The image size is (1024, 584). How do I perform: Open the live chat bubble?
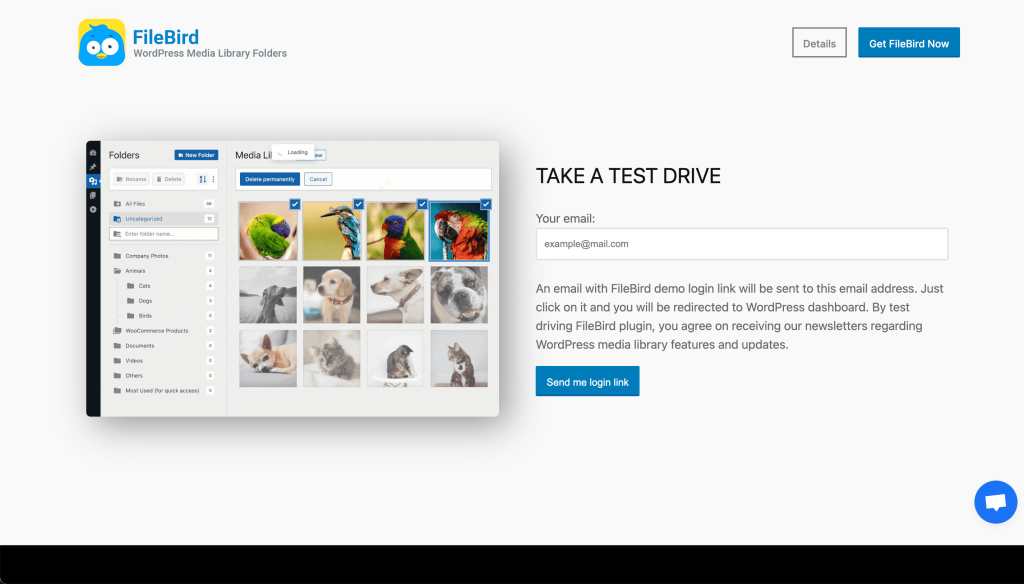coord(994,502)
